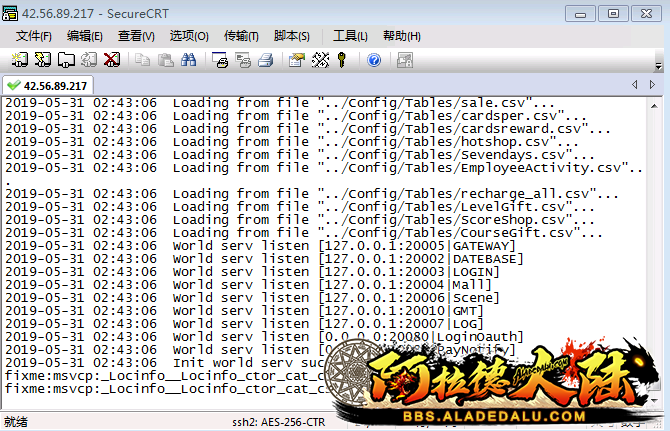
Task: Open the 文件(F) menu
Action: tap(33, 36)
